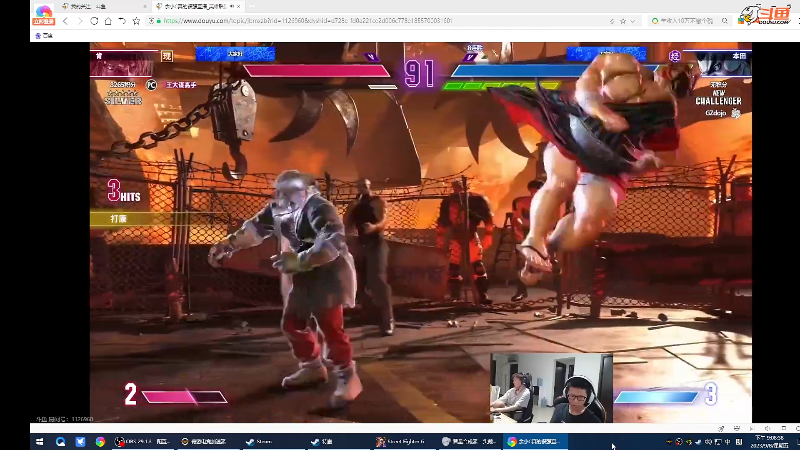Click the browser search box

click(689, 21)
